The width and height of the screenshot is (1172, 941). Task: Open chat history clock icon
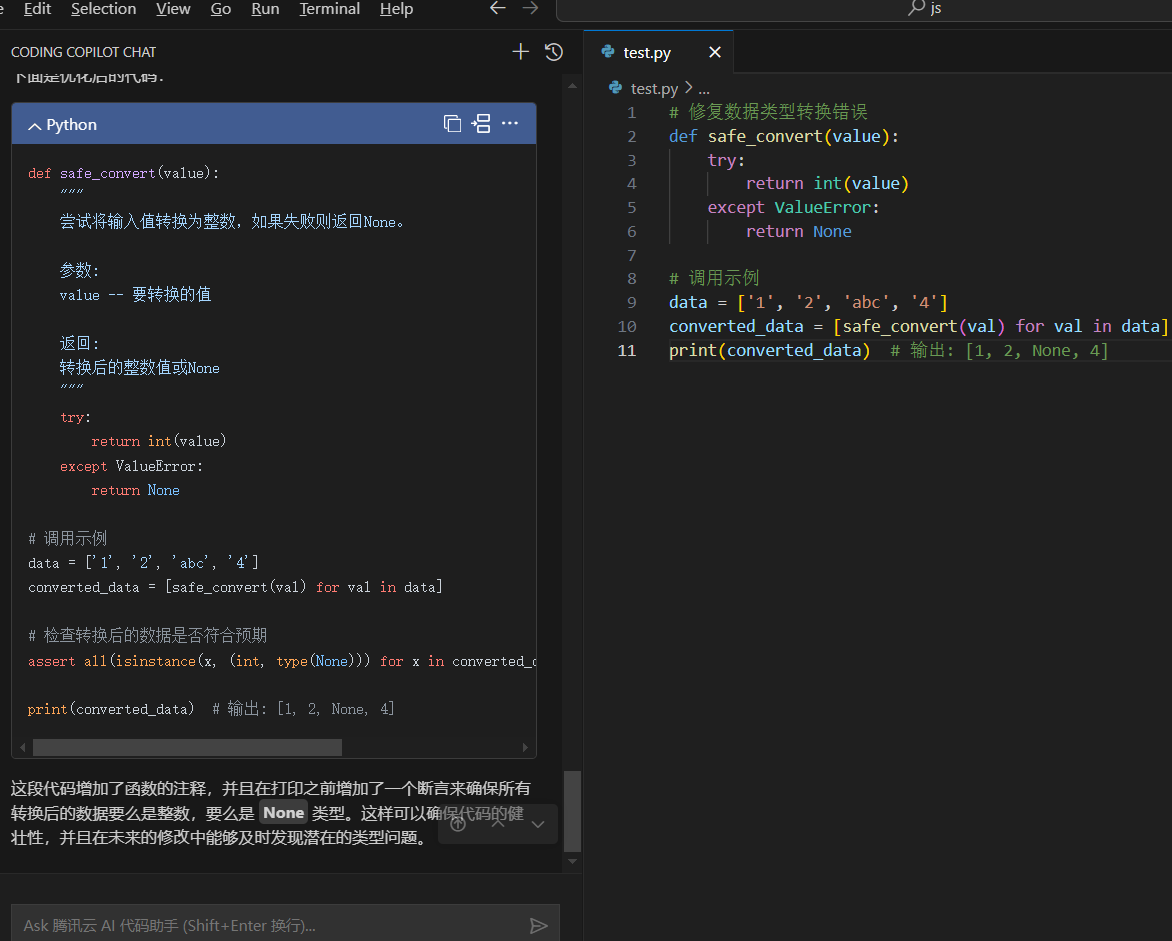[554, 52]
